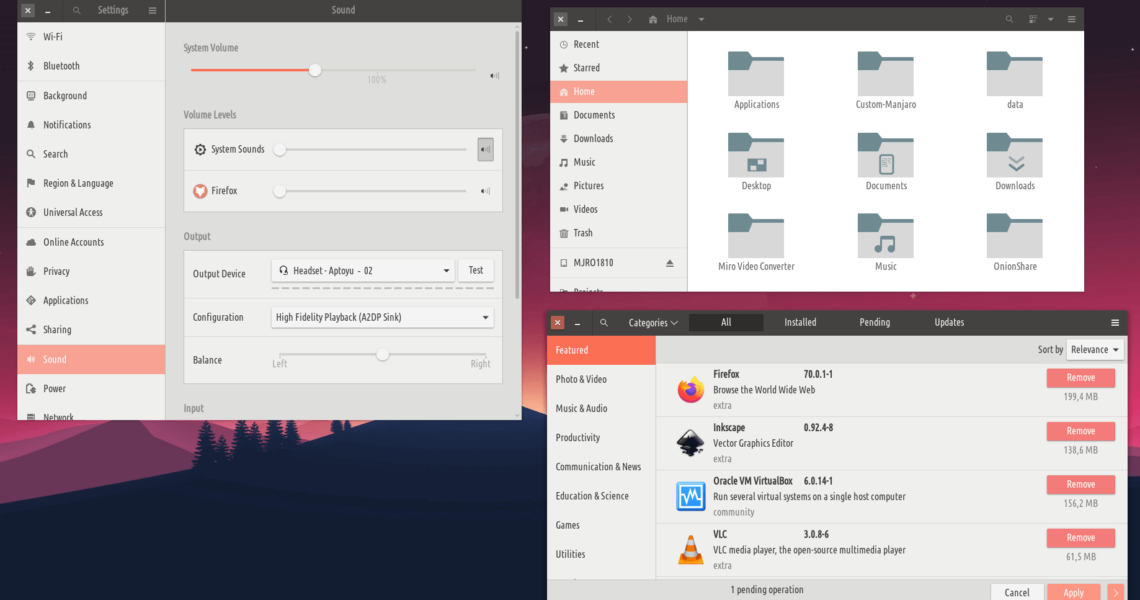Expand the Configuration A2DP Sink dropdown

383,318
